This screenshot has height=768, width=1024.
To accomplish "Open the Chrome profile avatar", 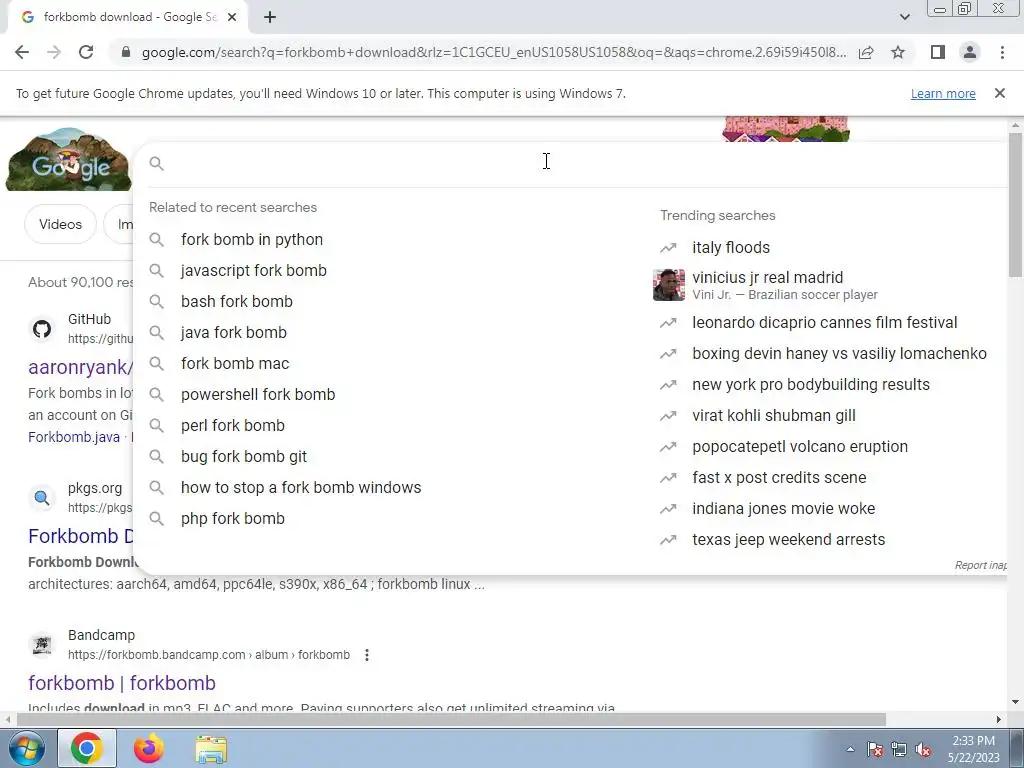I will [x=970, y=52].
